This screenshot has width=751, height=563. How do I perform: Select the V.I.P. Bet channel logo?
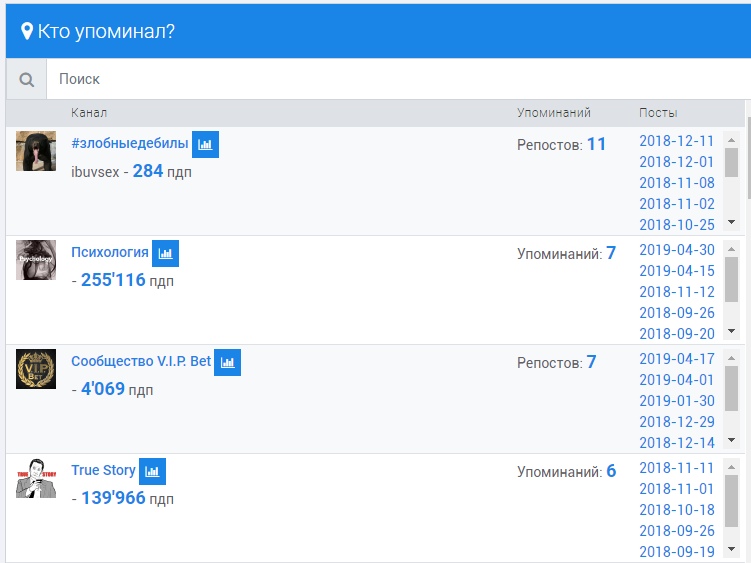[36, 369]
